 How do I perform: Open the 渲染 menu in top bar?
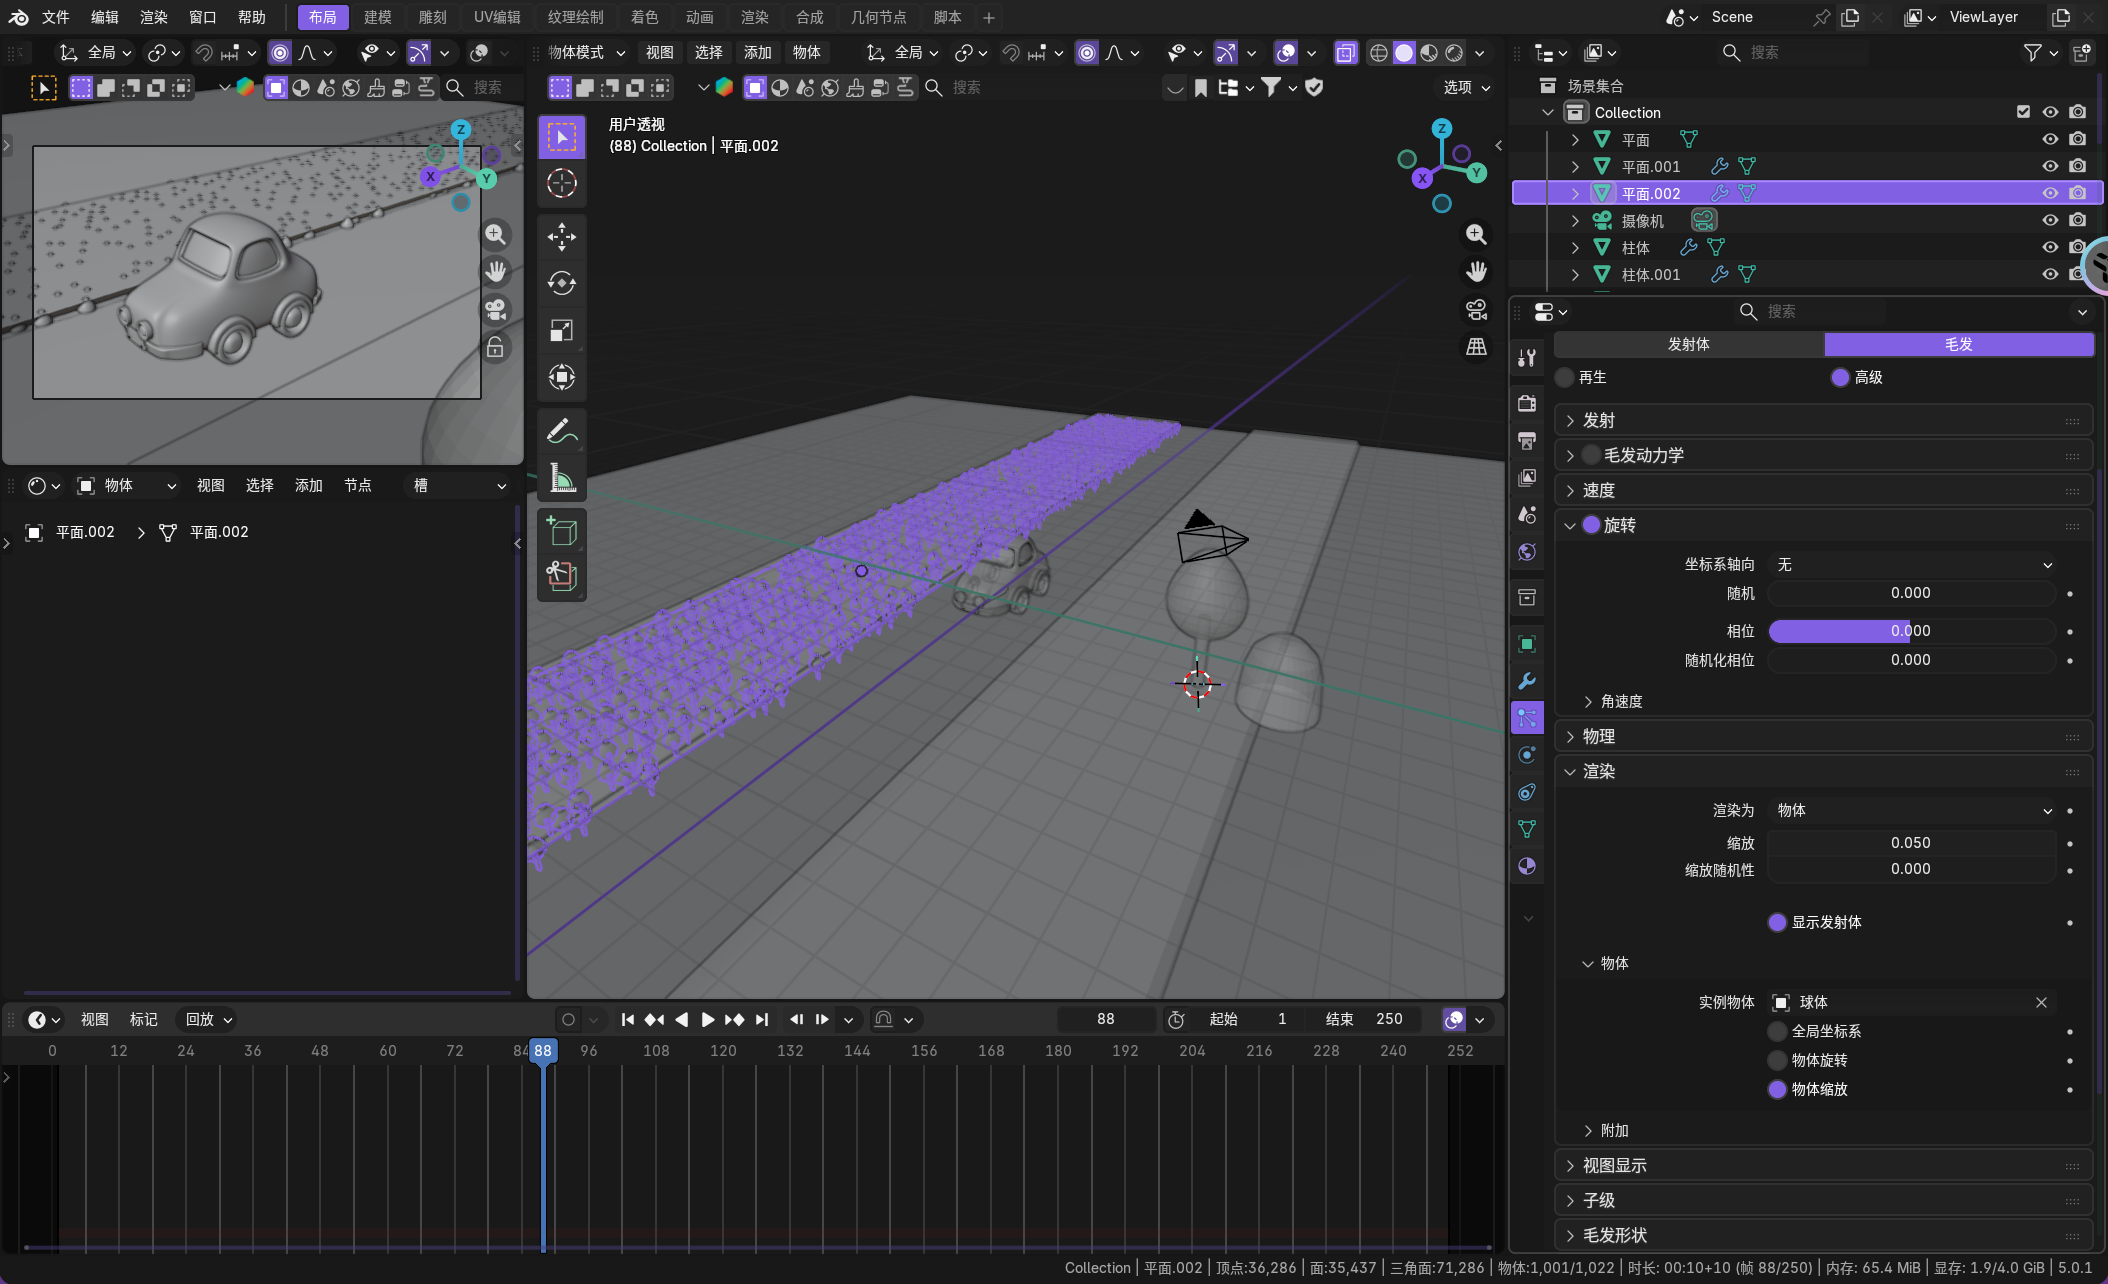click(x=153, y=17)
